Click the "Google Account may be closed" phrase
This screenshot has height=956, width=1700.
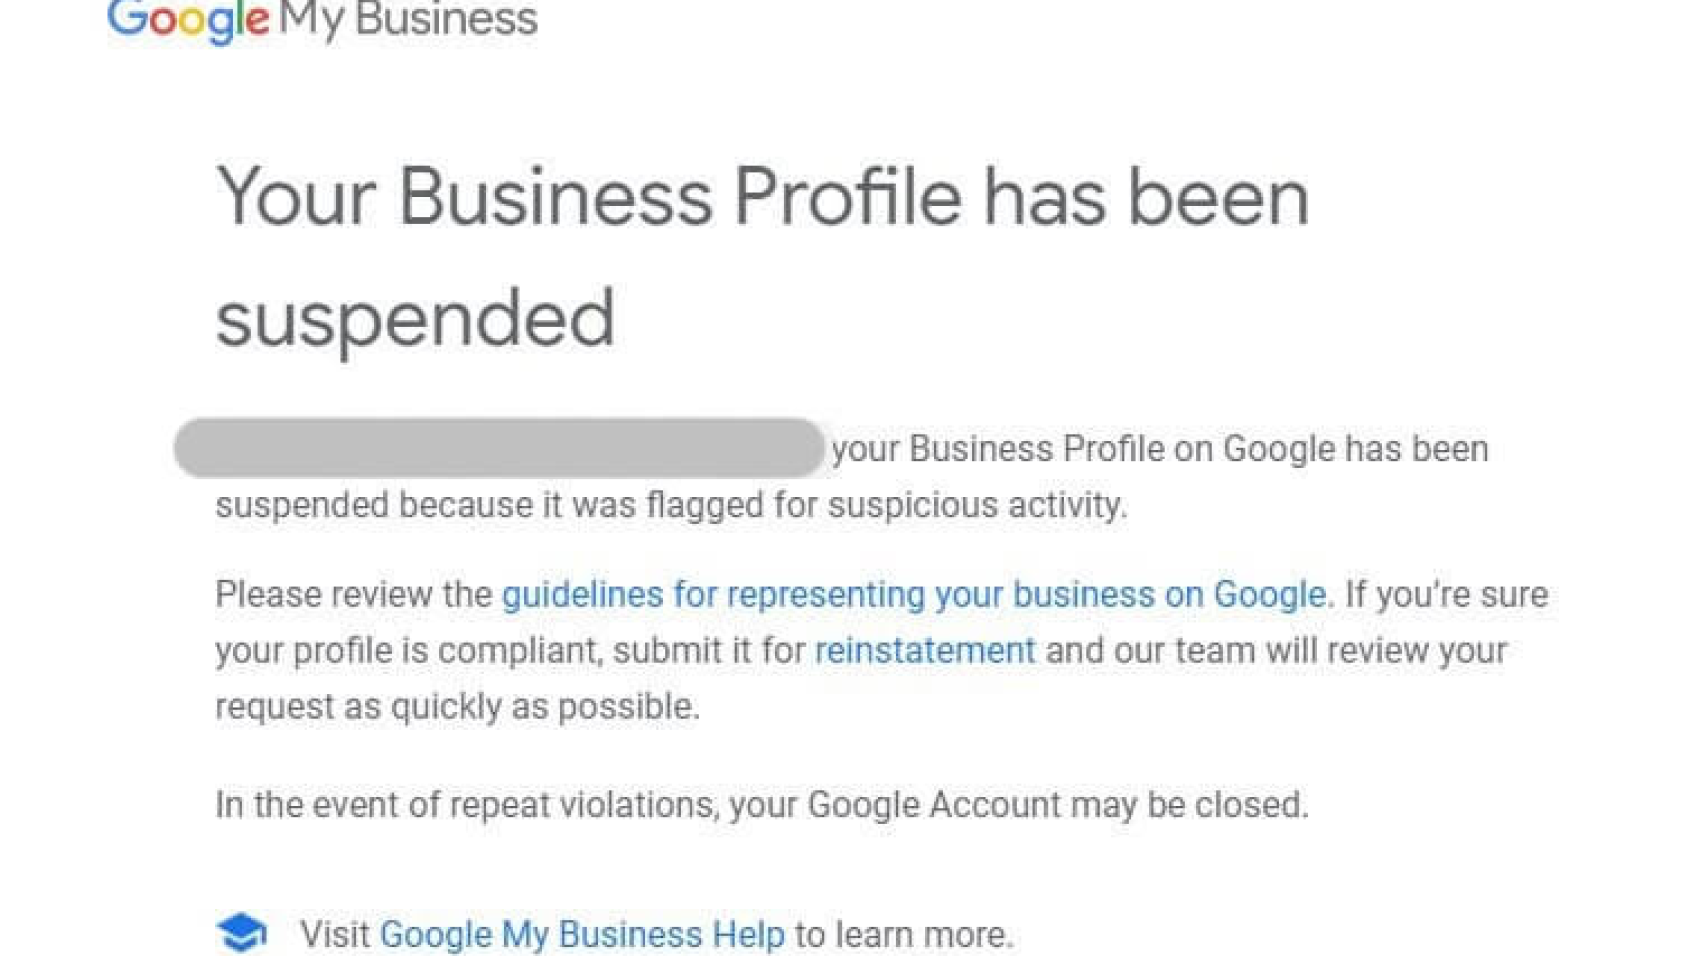1057,805
